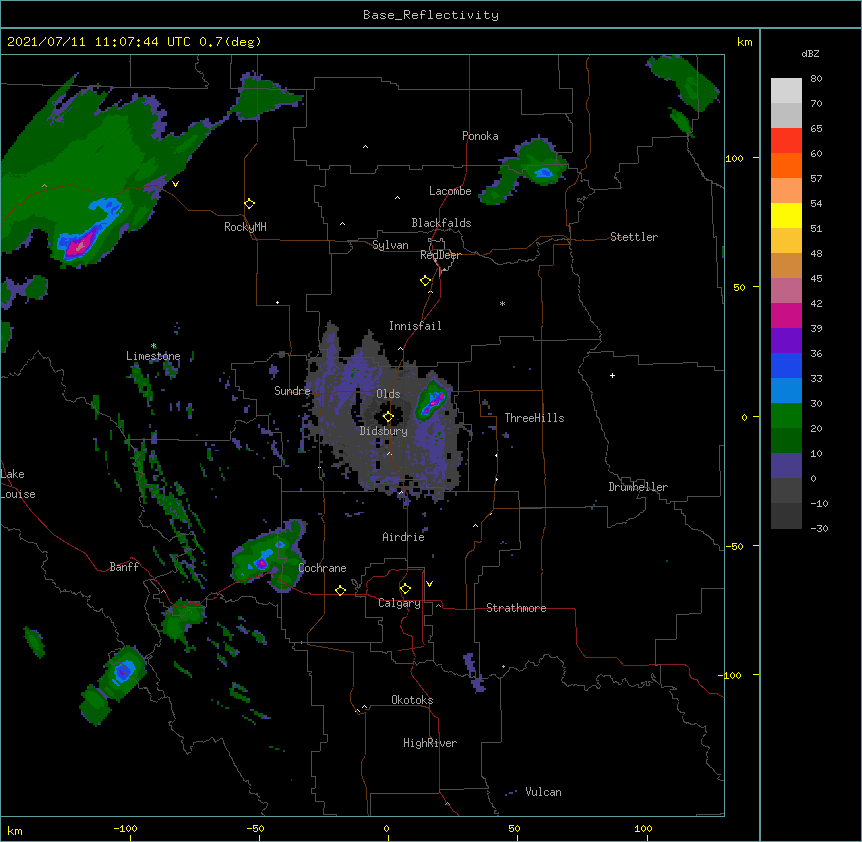The height and width of the screenshot is (842, 862).
Task: Click the yellow diamond radar marker near Olds
Action: point(388,417)
